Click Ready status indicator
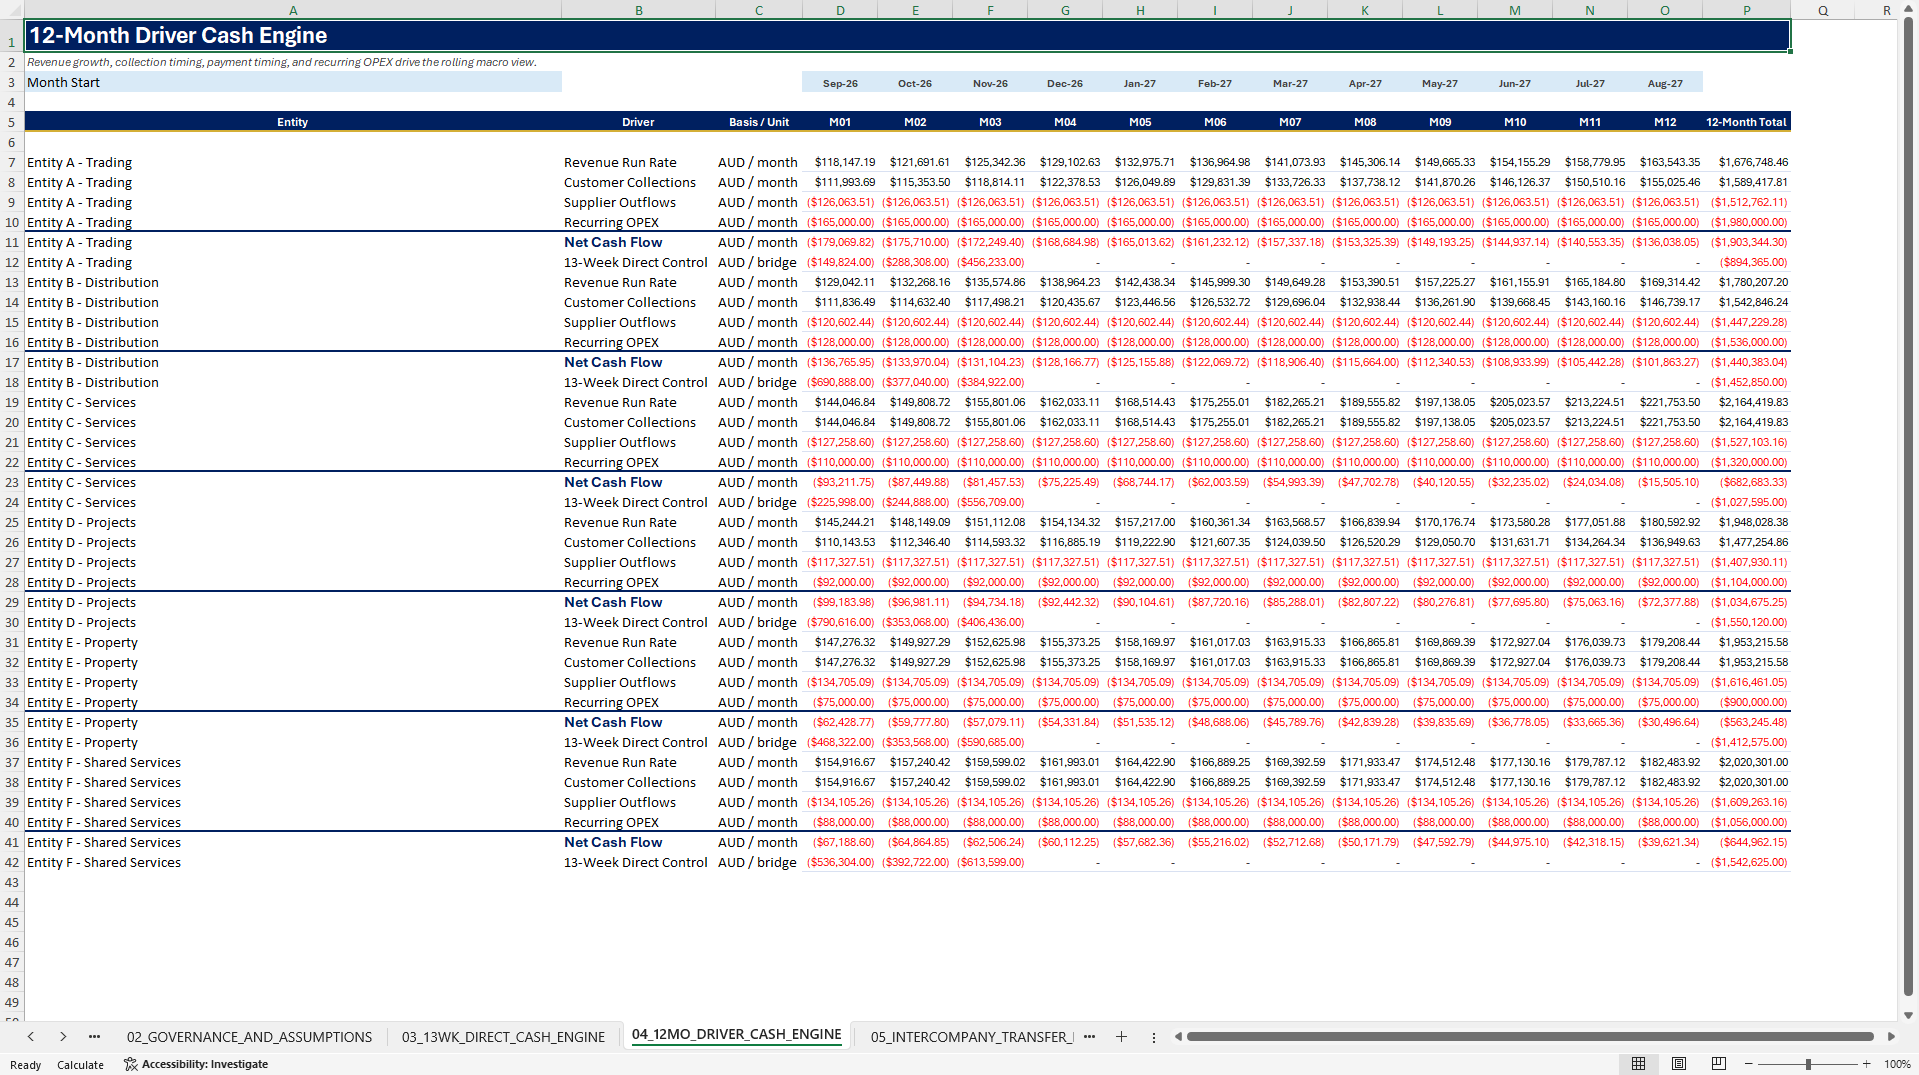The image size is (1919, 1075). pos(25,1065)
